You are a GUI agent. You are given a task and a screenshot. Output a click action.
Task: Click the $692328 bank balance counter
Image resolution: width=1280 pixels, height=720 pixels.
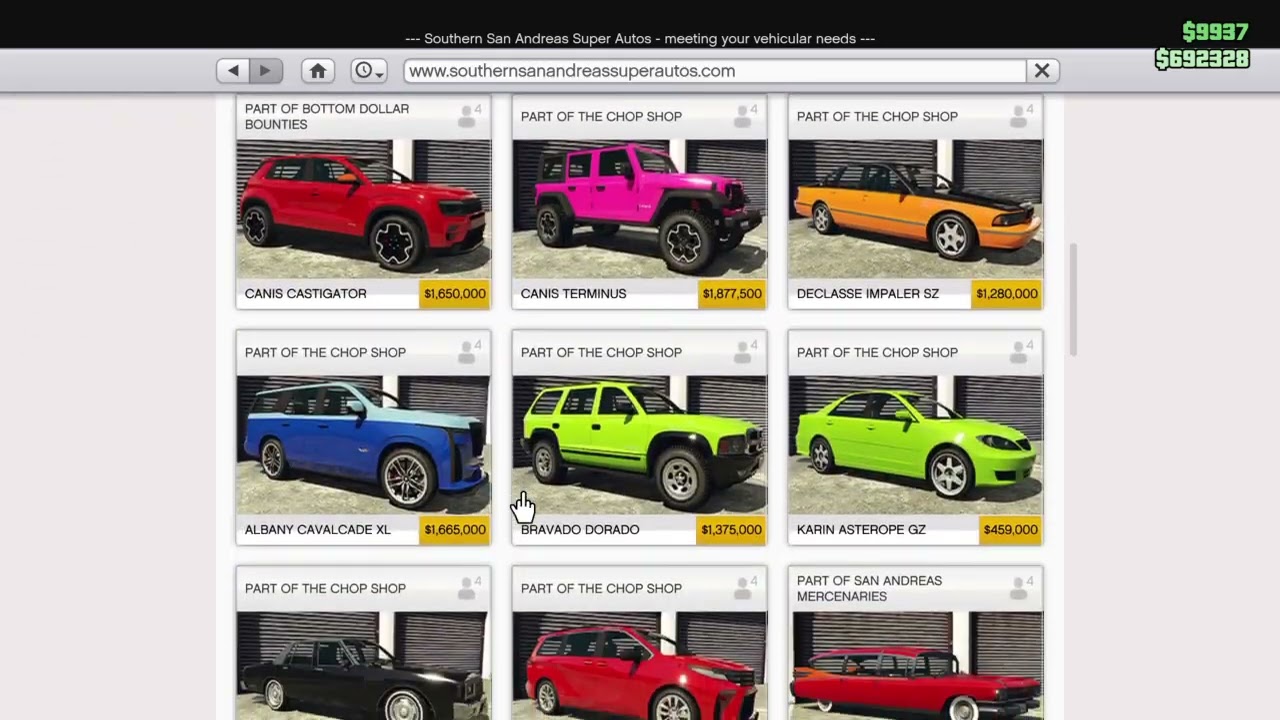pyautogui.click(x=1202, y=59)
